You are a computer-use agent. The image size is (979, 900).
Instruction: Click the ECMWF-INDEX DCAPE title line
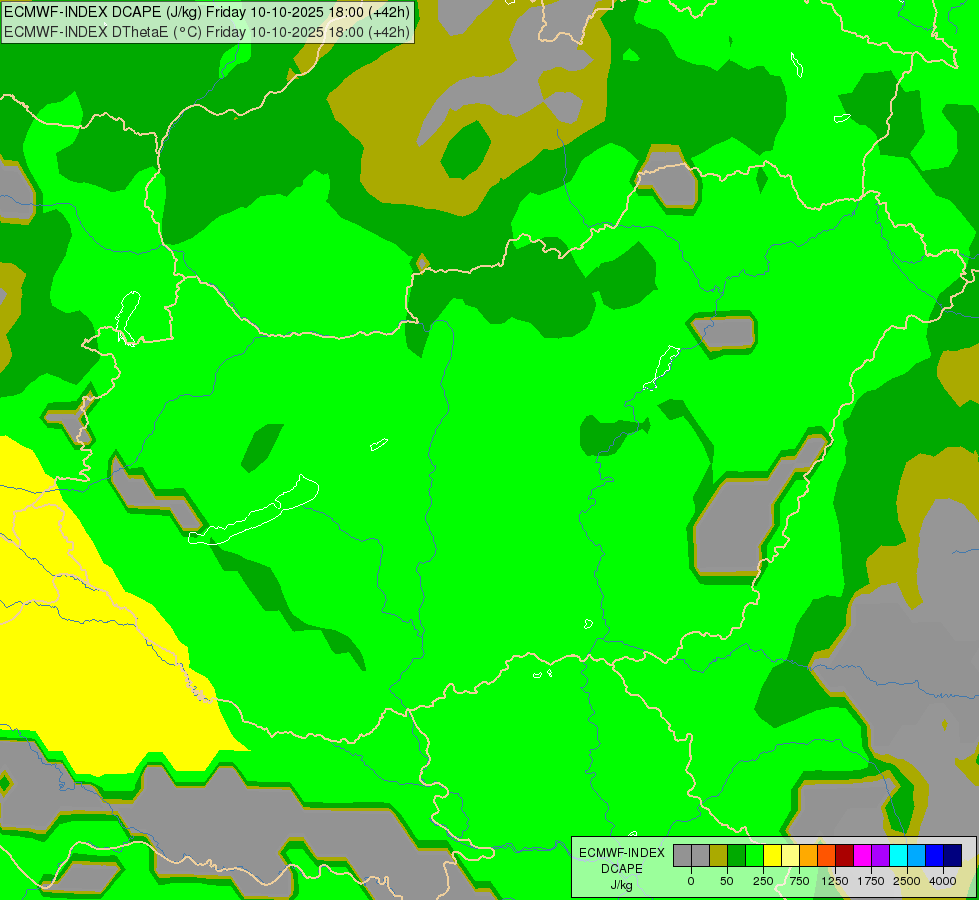pyautogui.click(x=207, y=12)
